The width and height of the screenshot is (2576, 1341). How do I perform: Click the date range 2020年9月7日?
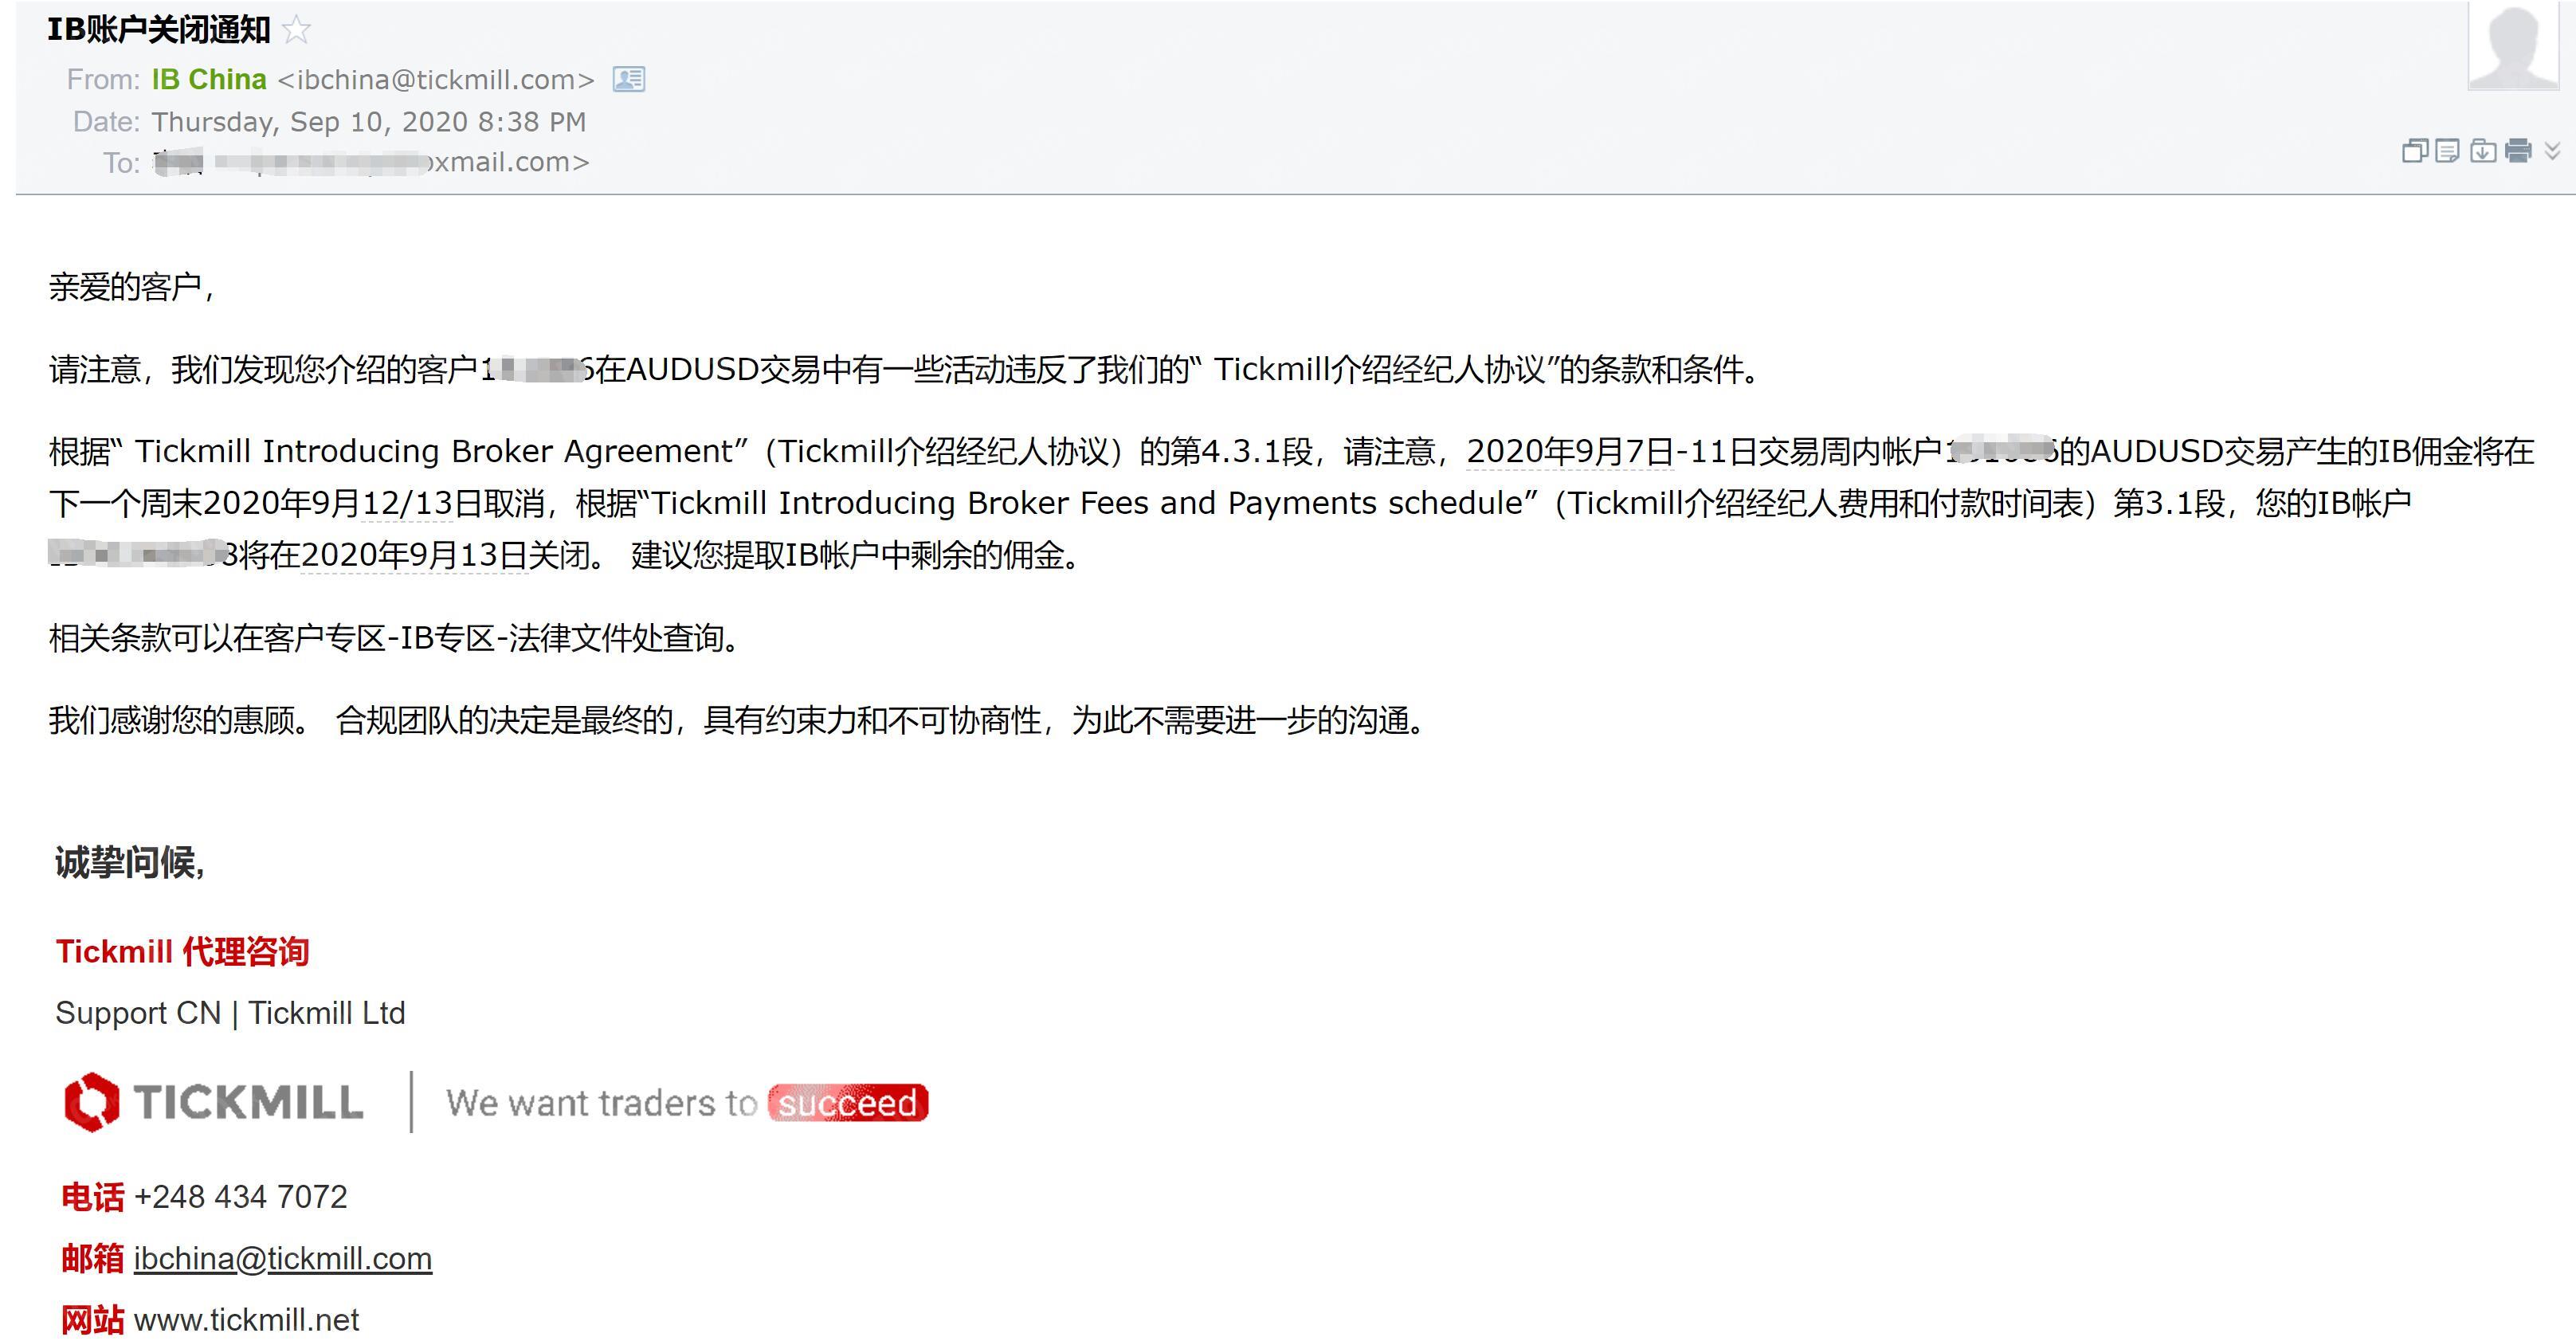(x=1570, y=451)
